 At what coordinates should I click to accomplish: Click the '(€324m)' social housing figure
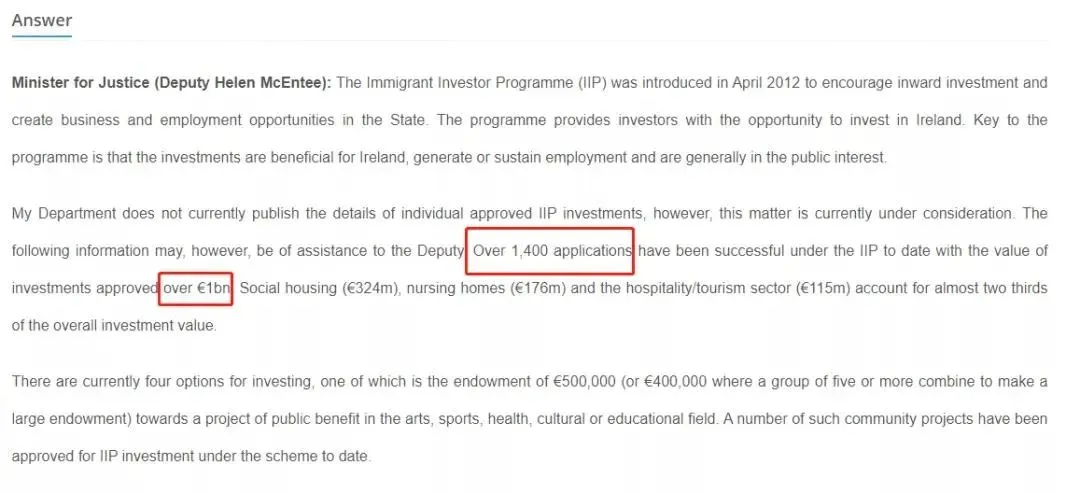coord(371,288)
